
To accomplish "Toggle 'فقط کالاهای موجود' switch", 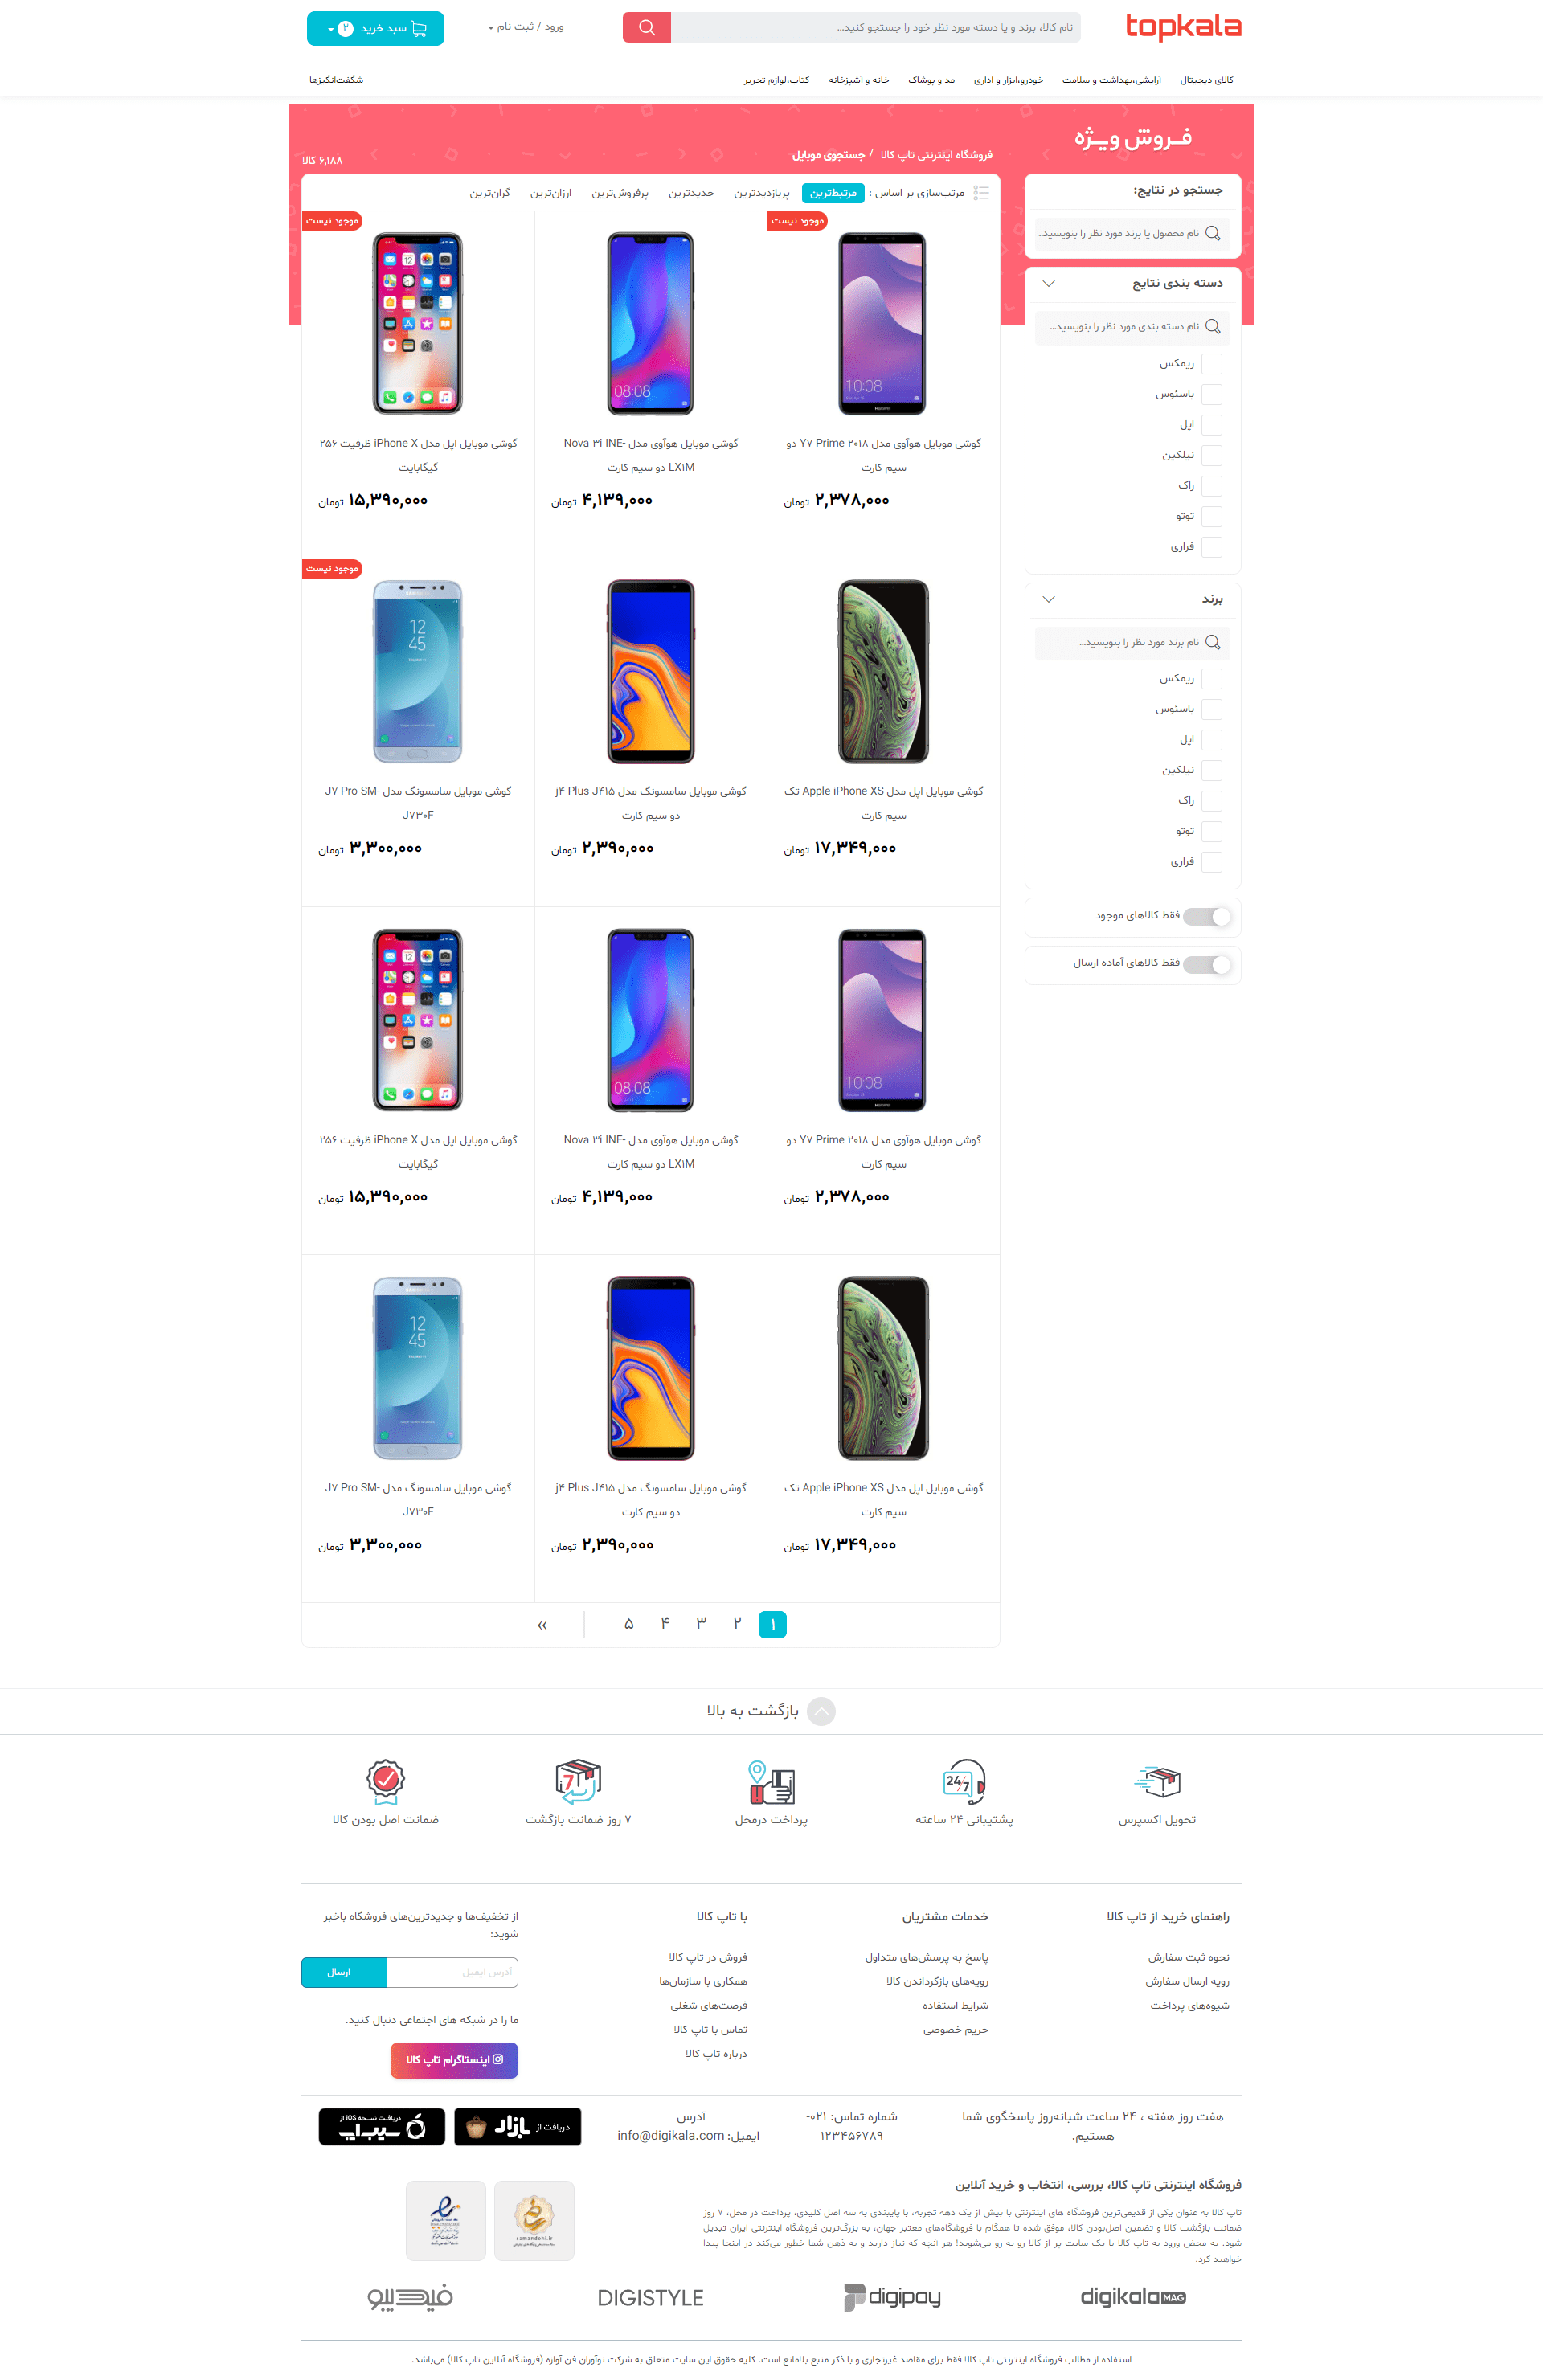I will coord(1207,916).
